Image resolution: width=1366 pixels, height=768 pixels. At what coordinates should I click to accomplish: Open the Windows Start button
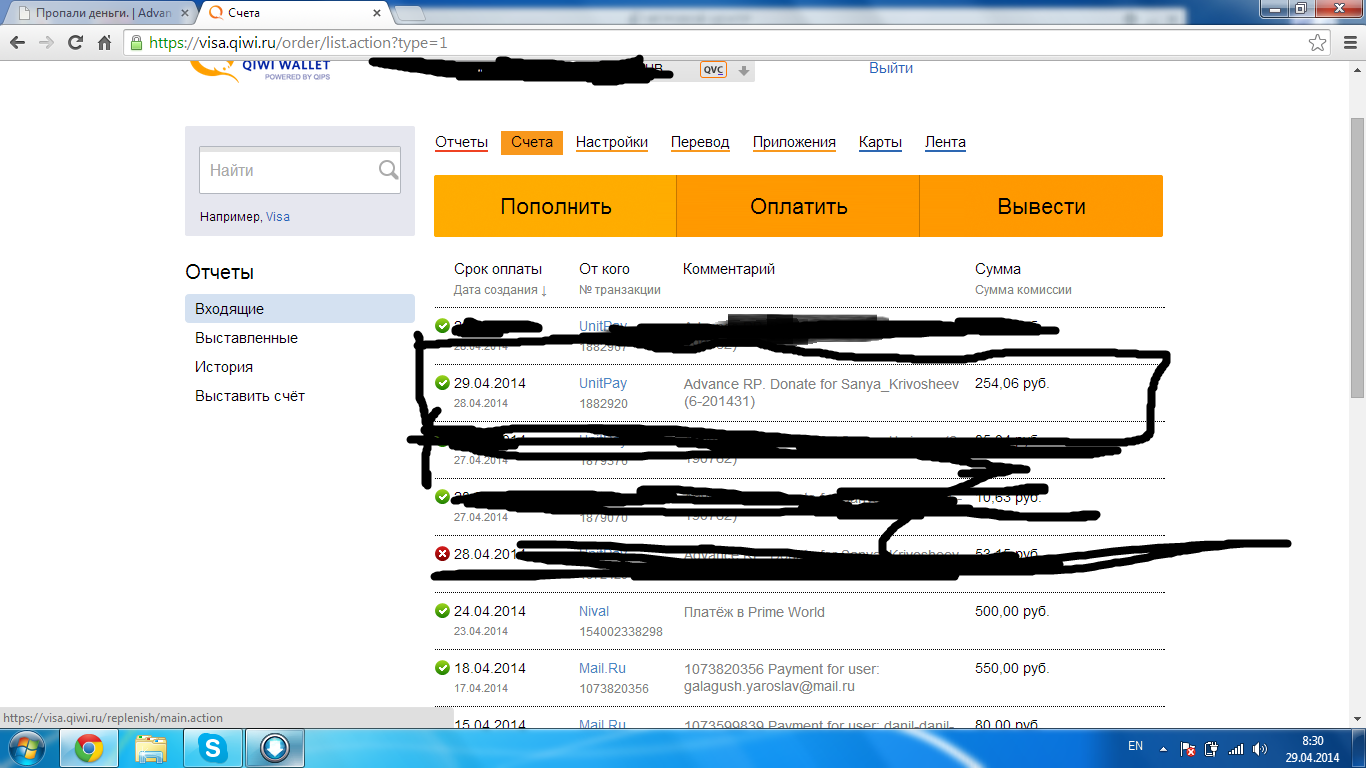(x=26, y=748)
